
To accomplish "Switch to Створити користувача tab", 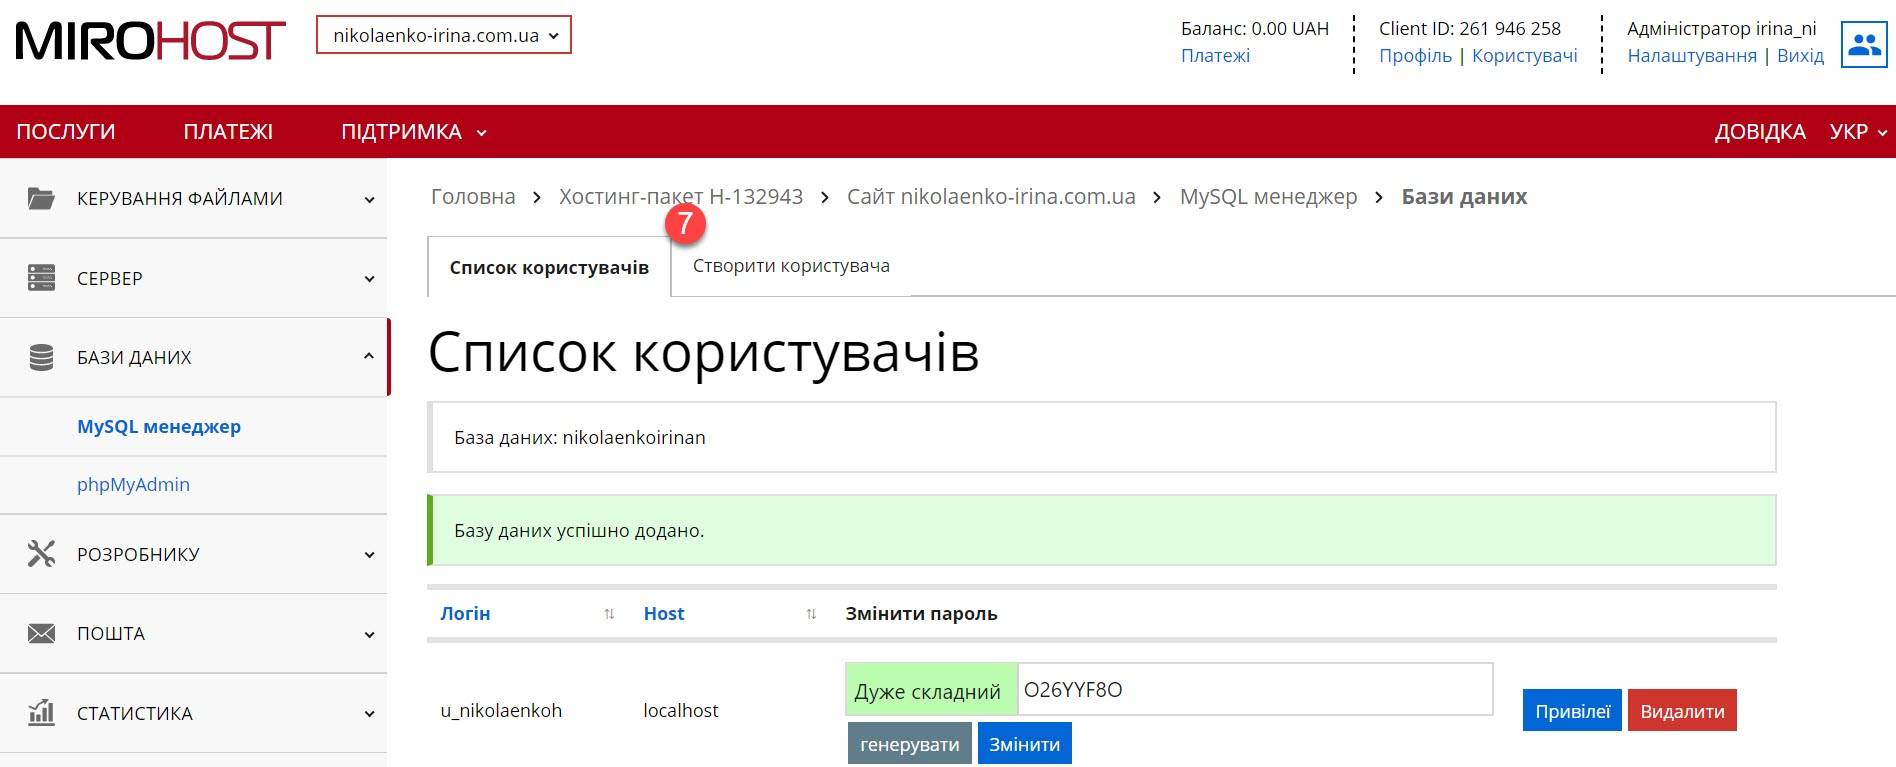I will tap(791, 266).
